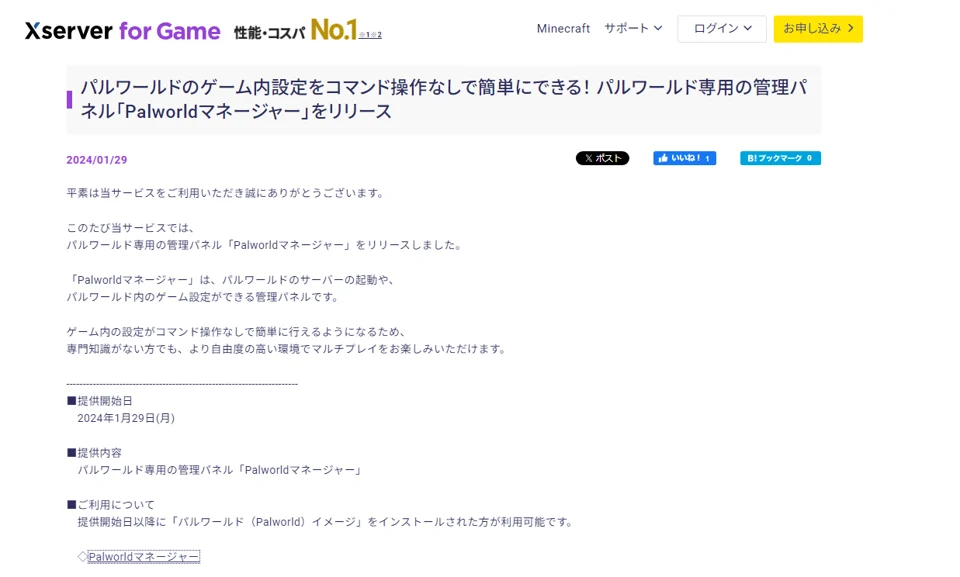Image resolution: width=960 pixels, height=577 pixels.
Task: Click the yellow お申し込み button
Action: 818,29
